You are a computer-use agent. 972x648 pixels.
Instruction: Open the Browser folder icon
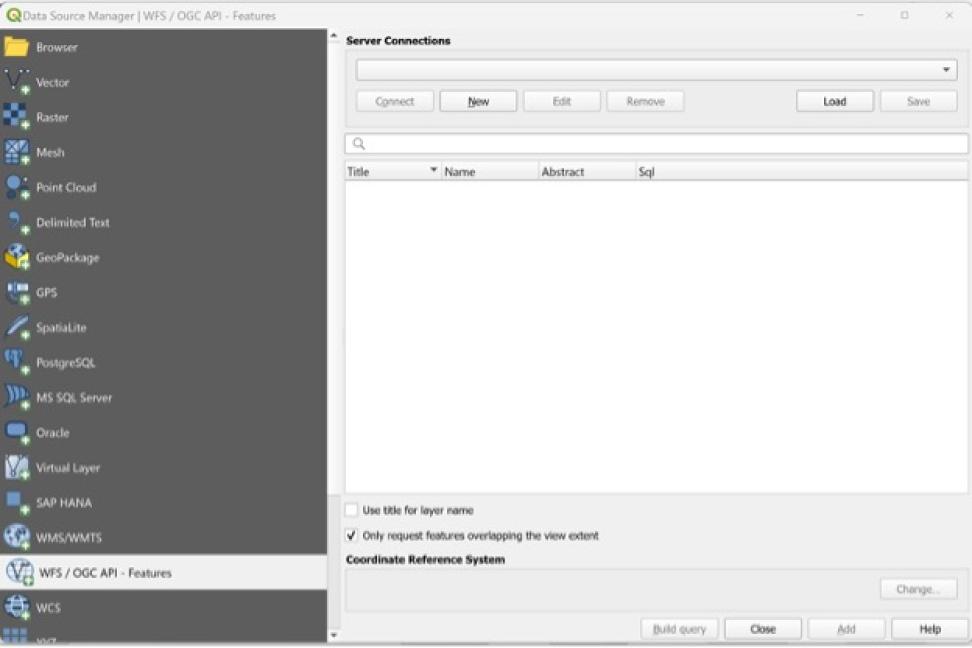tap(16, 47)
